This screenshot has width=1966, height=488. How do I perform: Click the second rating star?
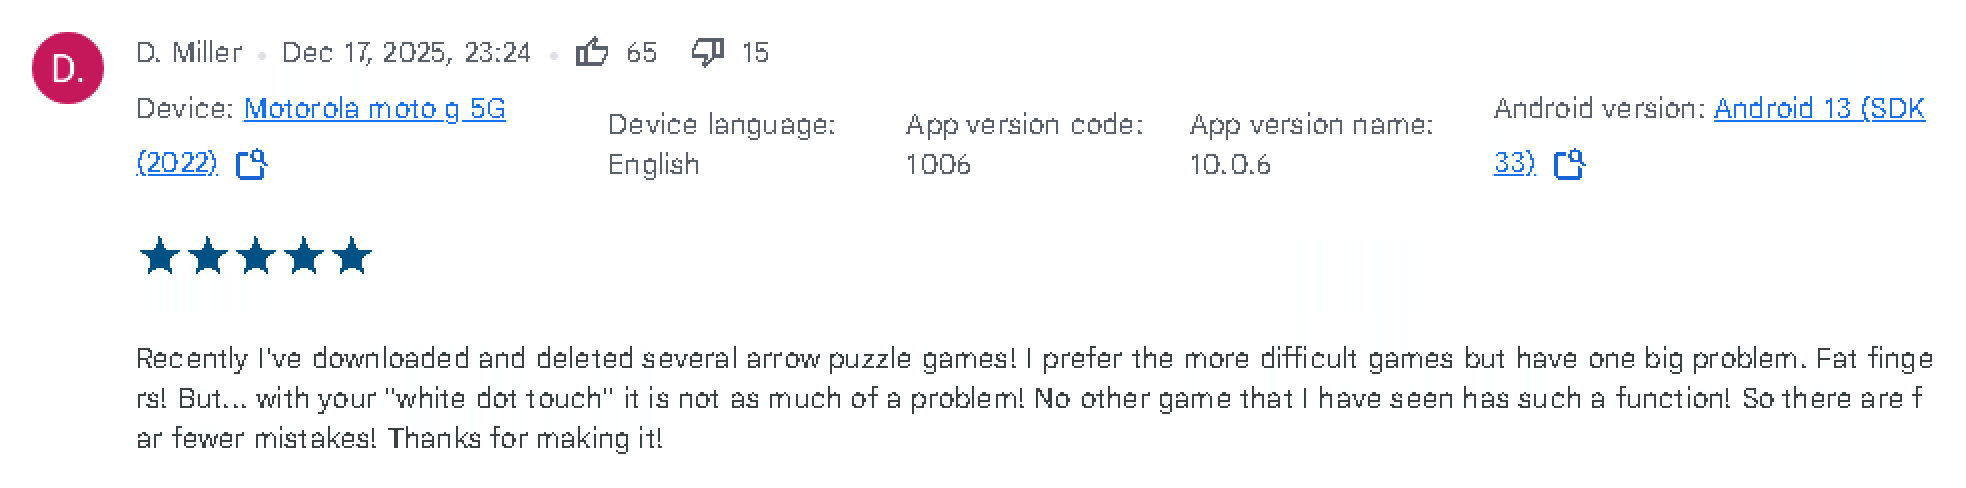[208, 257]
